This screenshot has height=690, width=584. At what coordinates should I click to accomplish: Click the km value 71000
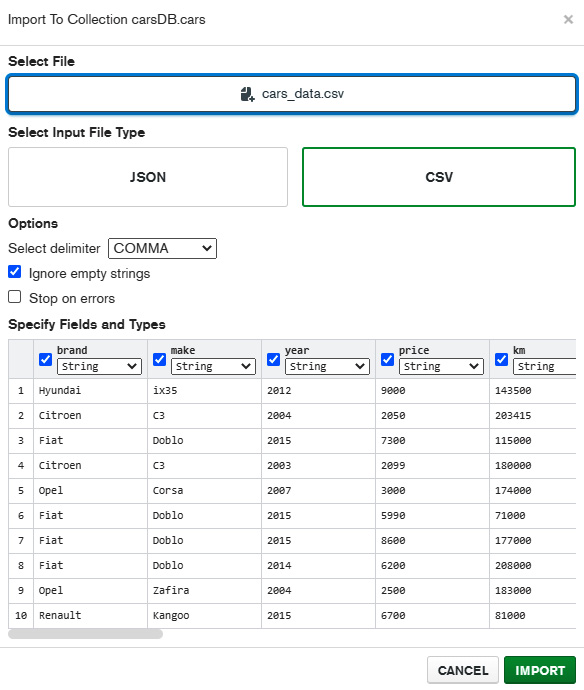point(510,515)
